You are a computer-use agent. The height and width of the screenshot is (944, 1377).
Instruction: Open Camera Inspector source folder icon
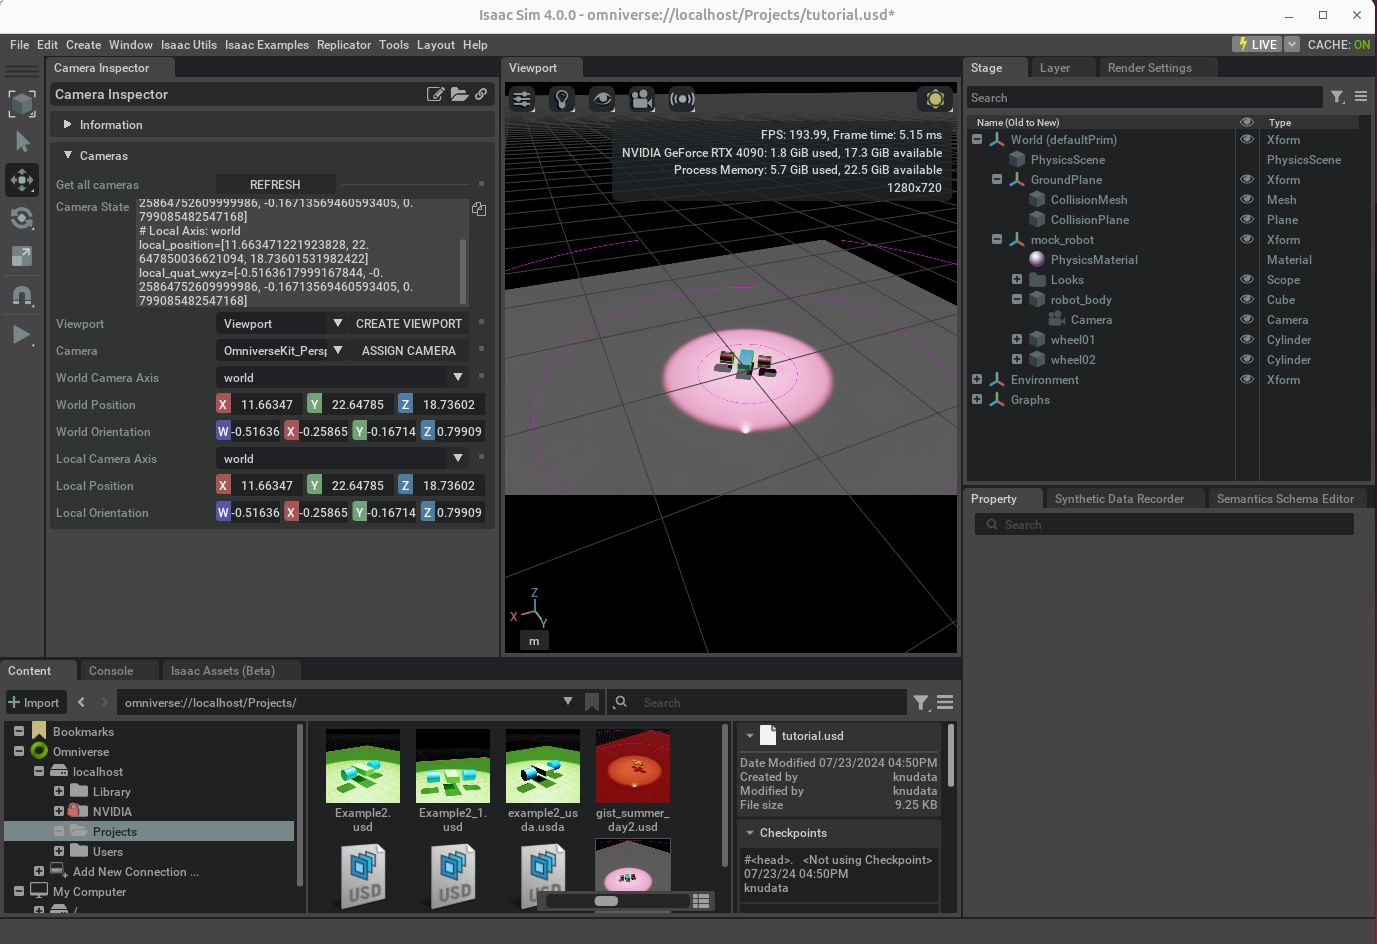click(459, 94)
